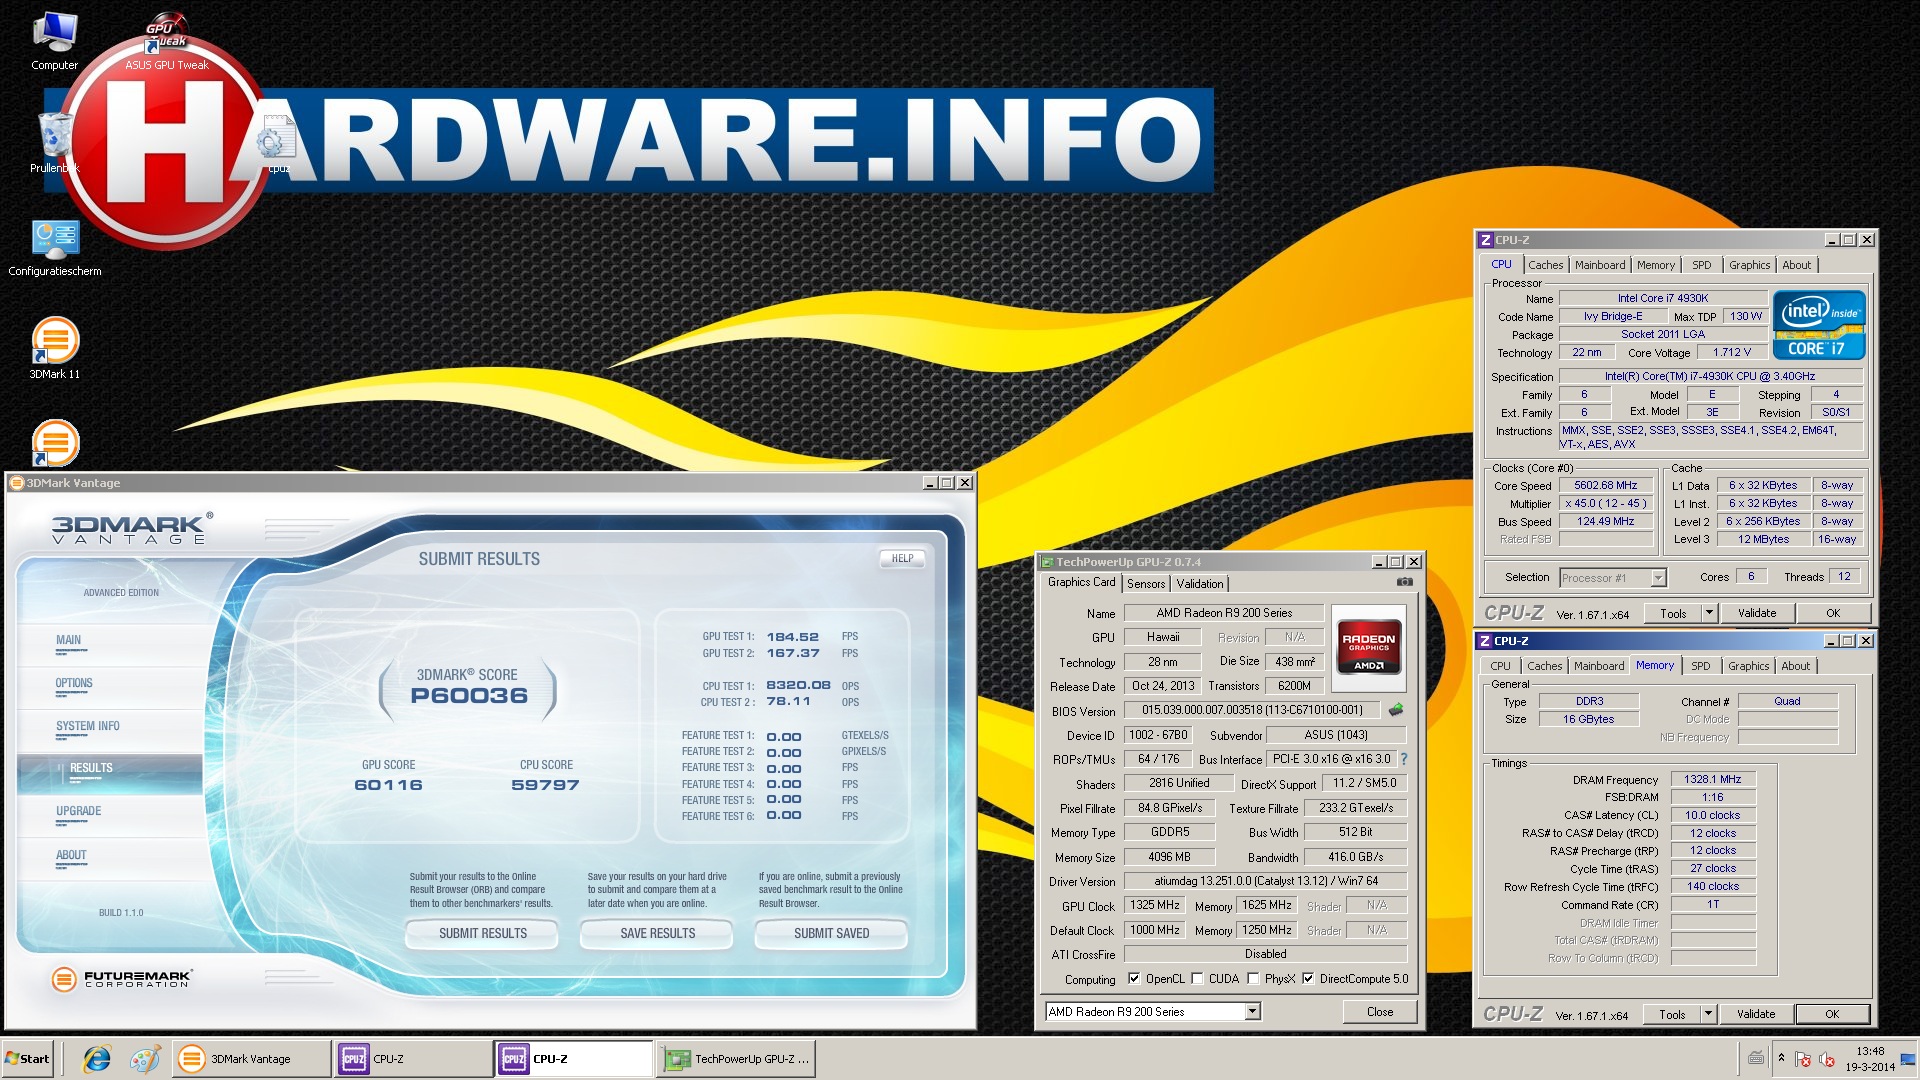Open the Start menu
Image resolution: width=1920 pixels, height=1080 pixels.
pos(28,1059)
